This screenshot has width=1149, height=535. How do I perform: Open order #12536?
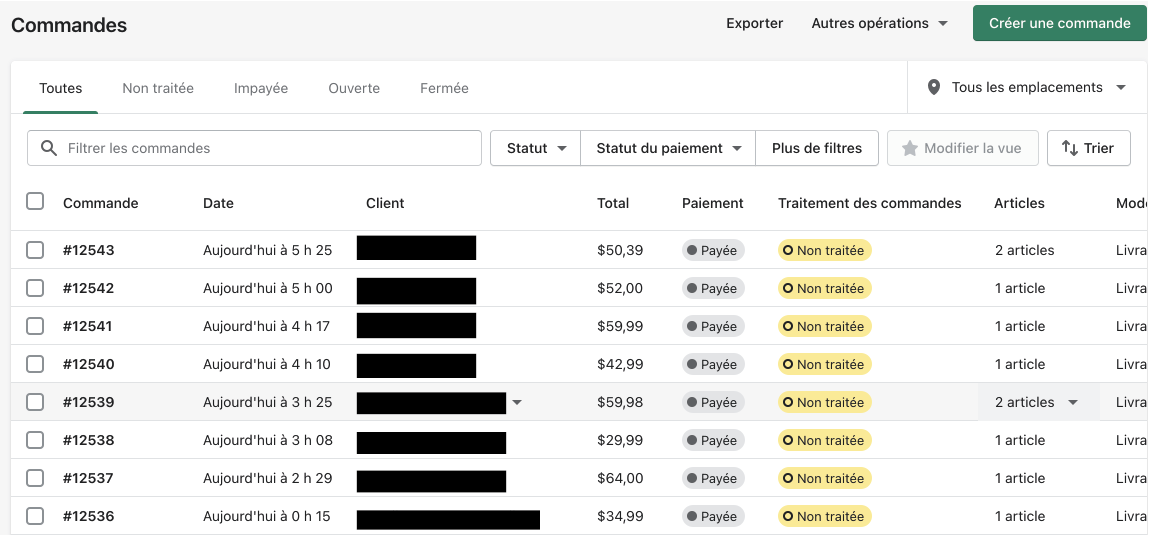point(89,517)
